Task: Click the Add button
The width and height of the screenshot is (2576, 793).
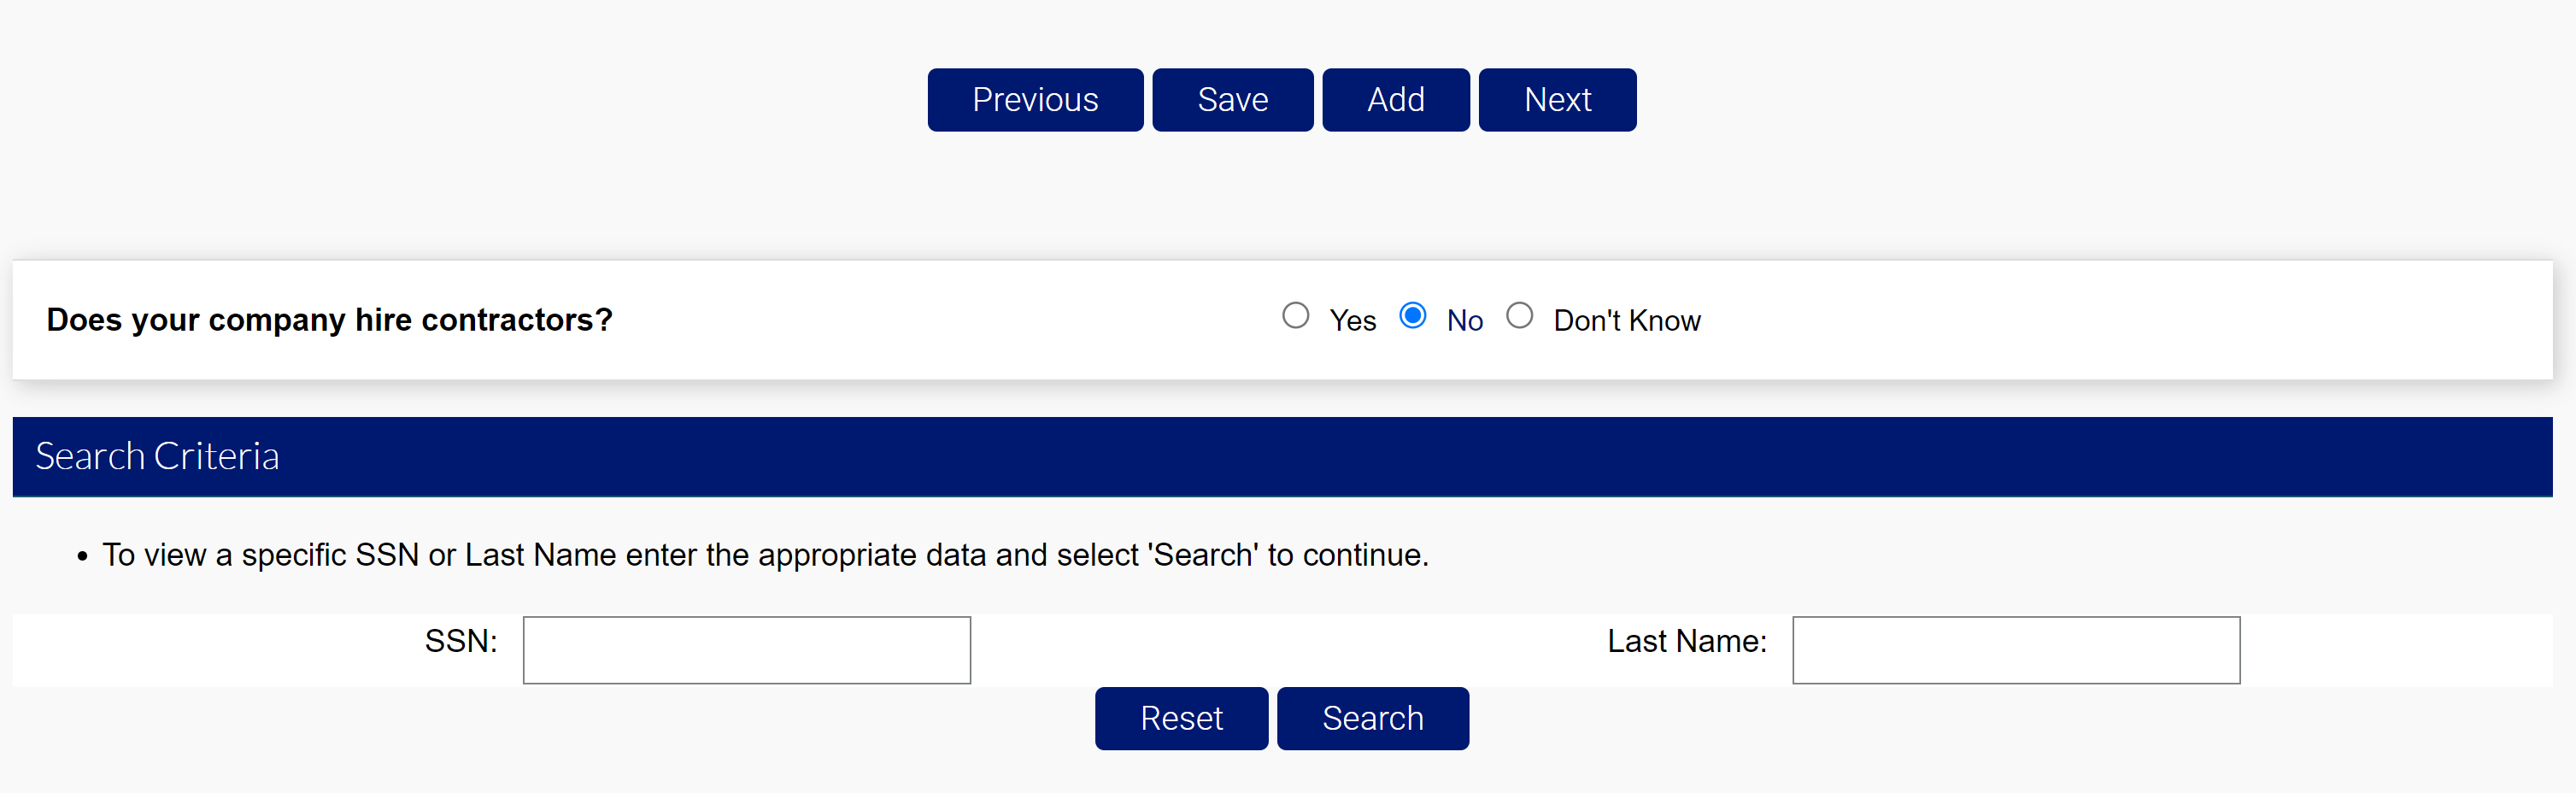Action: [1396, 99]
